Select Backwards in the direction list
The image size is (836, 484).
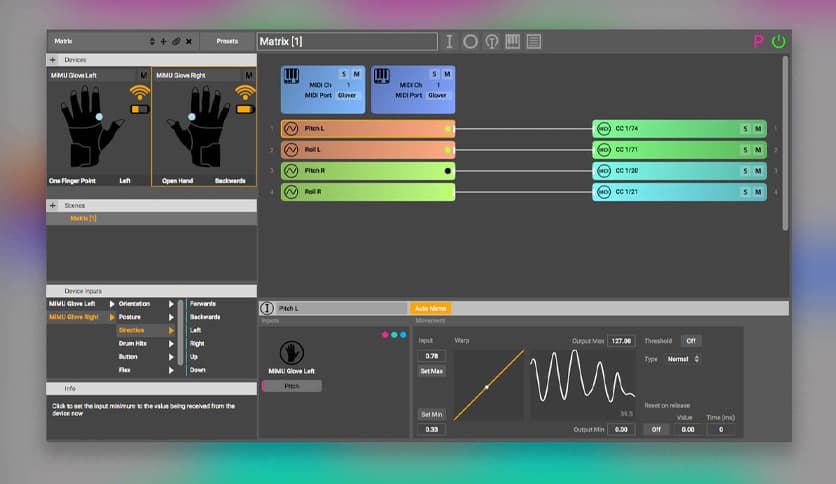(x=205, y=317)
